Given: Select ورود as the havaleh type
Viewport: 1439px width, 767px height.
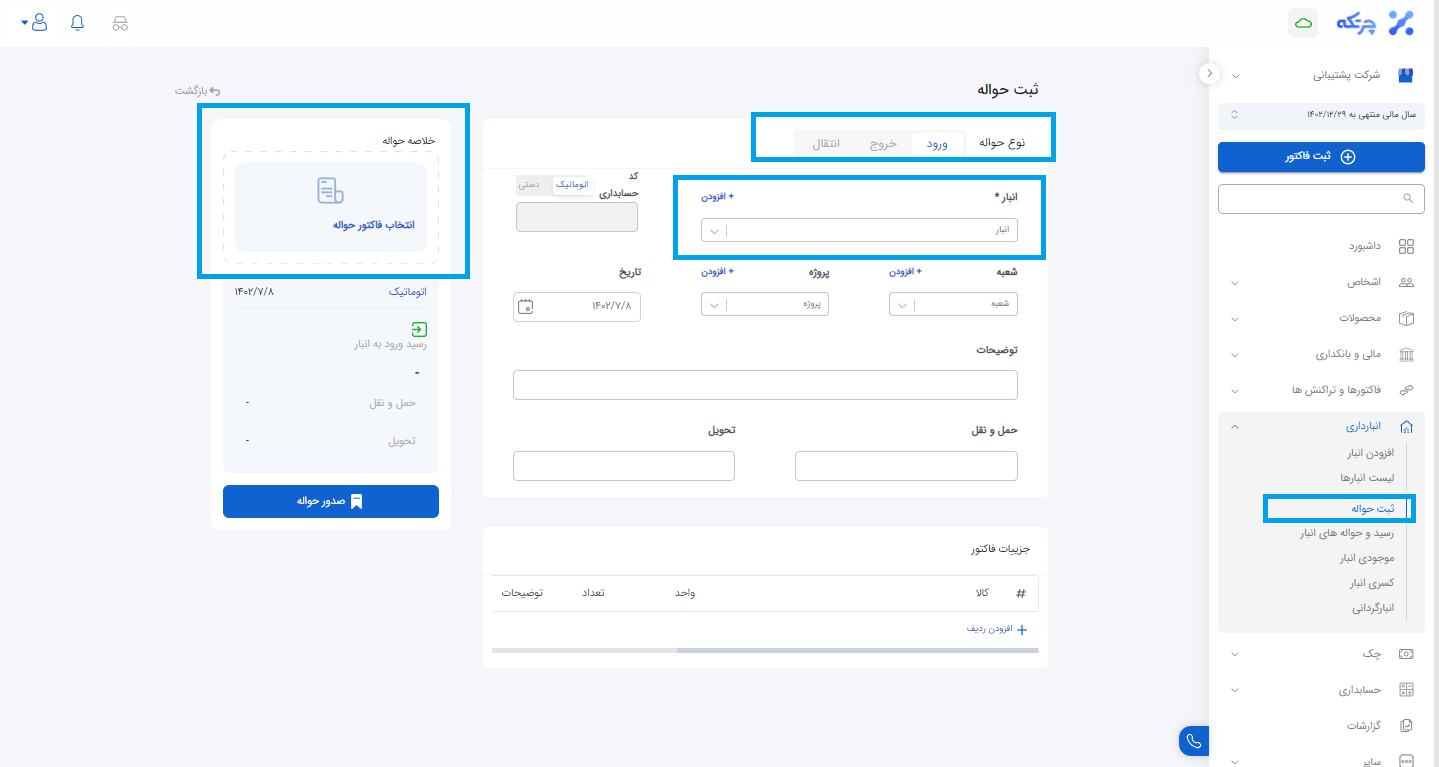Looking at the screenshot, I should pos(937,144).
